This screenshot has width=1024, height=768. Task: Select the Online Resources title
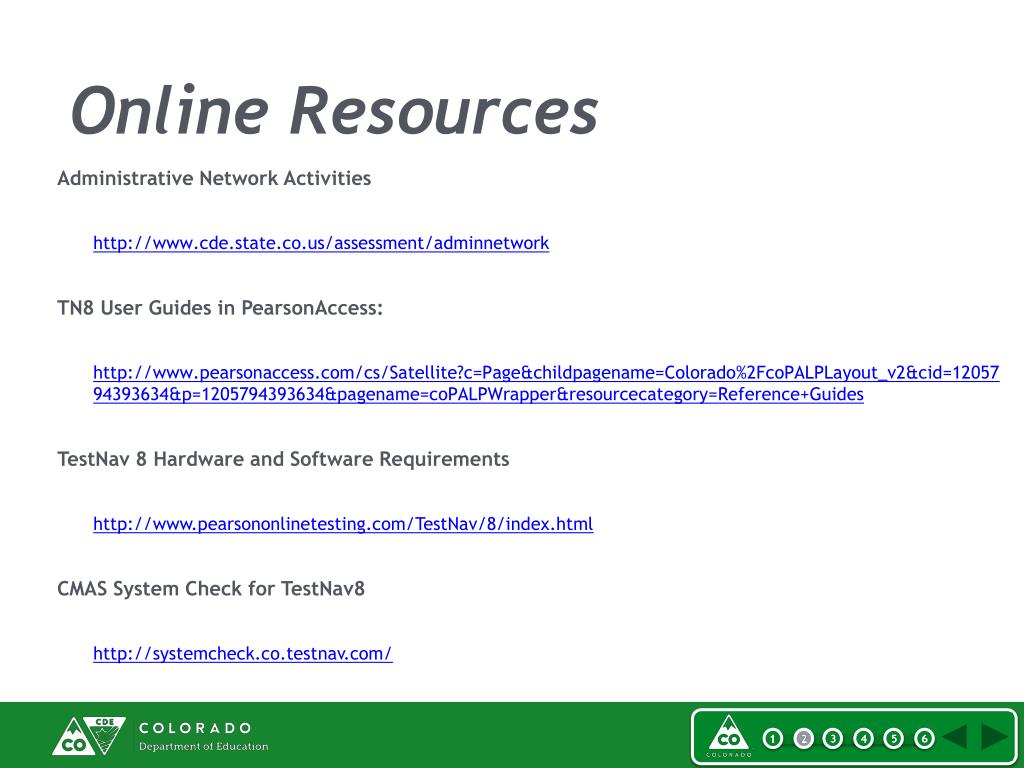334,110
